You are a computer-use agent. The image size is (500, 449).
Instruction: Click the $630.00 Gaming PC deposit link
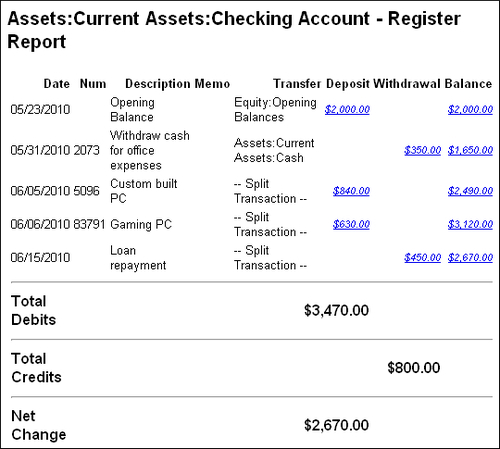point(351,224)
